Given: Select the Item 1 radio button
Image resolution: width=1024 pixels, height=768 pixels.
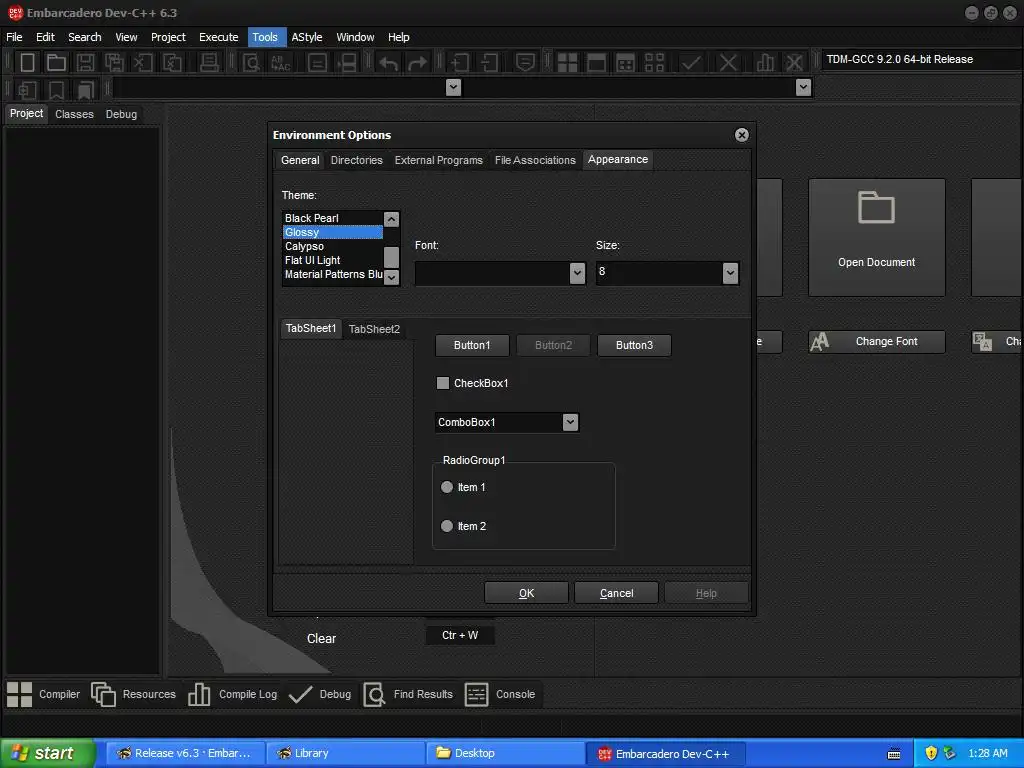Looking at the screenshot, I should pos(447,487).
